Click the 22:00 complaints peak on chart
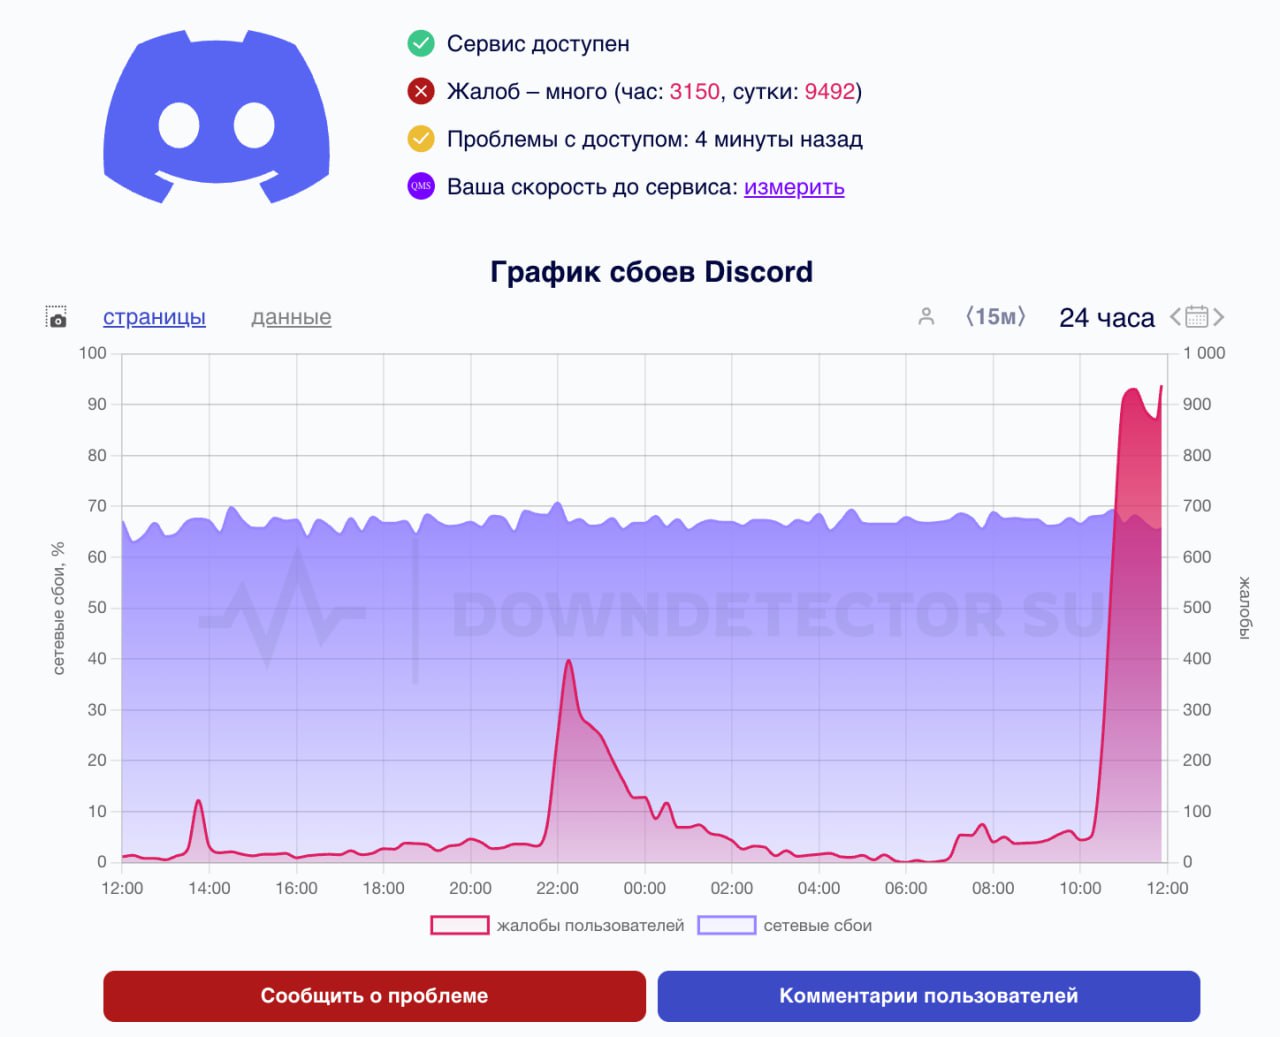1280x1037 pixels. tap(568, 661)
